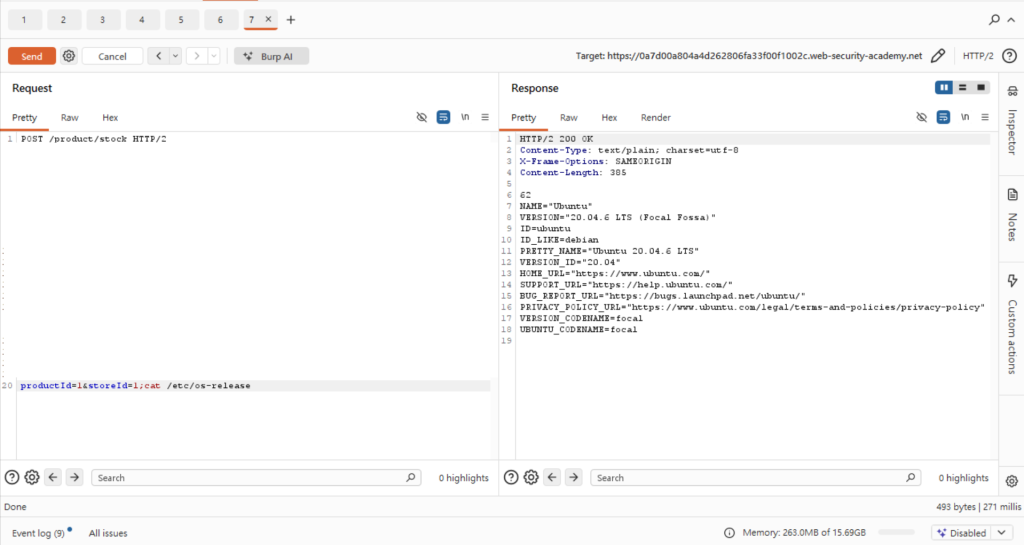This screenshot has height=545, width=1024.
Task: Click the tab search magnifier icon
Action: click(x=994, y=20)
